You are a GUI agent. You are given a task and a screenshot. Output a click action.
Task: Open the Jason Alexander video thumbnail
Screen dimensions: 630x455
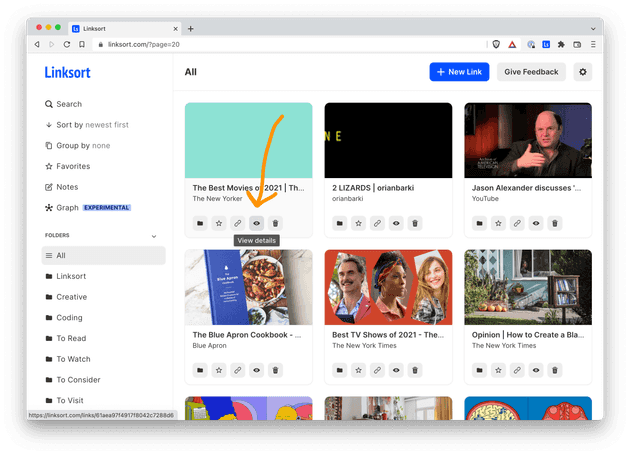click(528, 140)
